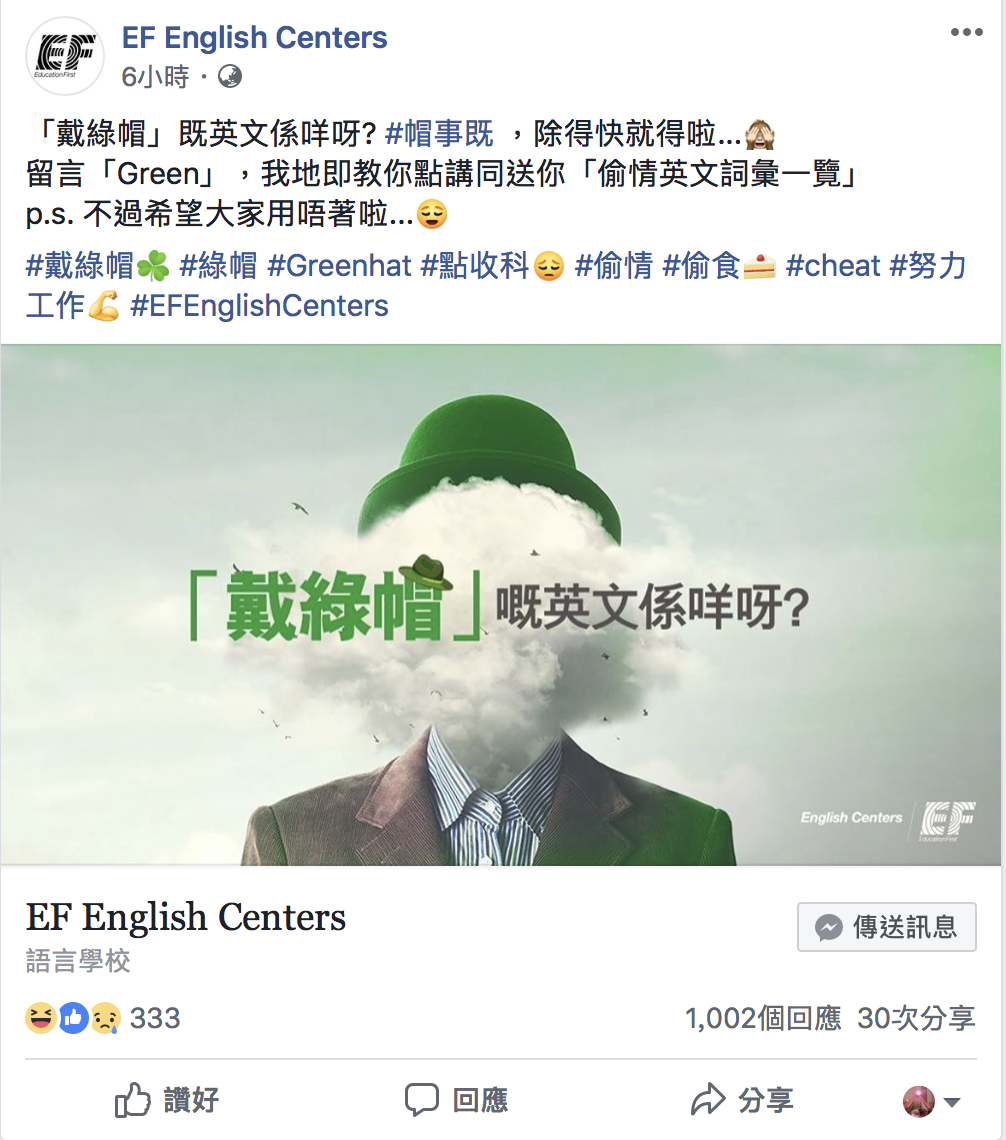
Task: Open the #帽事既 hashtag link
Action: coord(439,134)
